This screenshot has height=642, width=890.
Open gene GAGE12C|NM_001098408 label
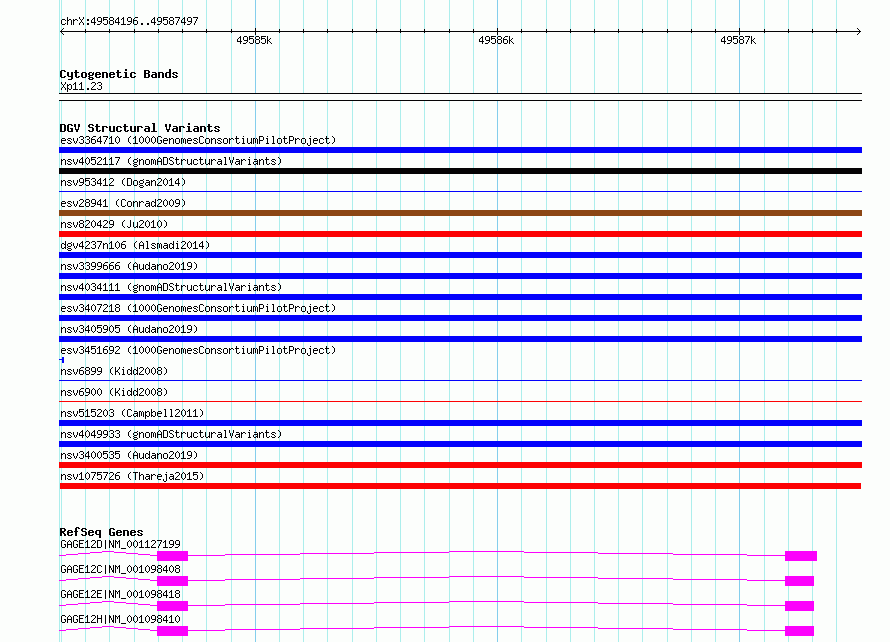coord(120,569)
